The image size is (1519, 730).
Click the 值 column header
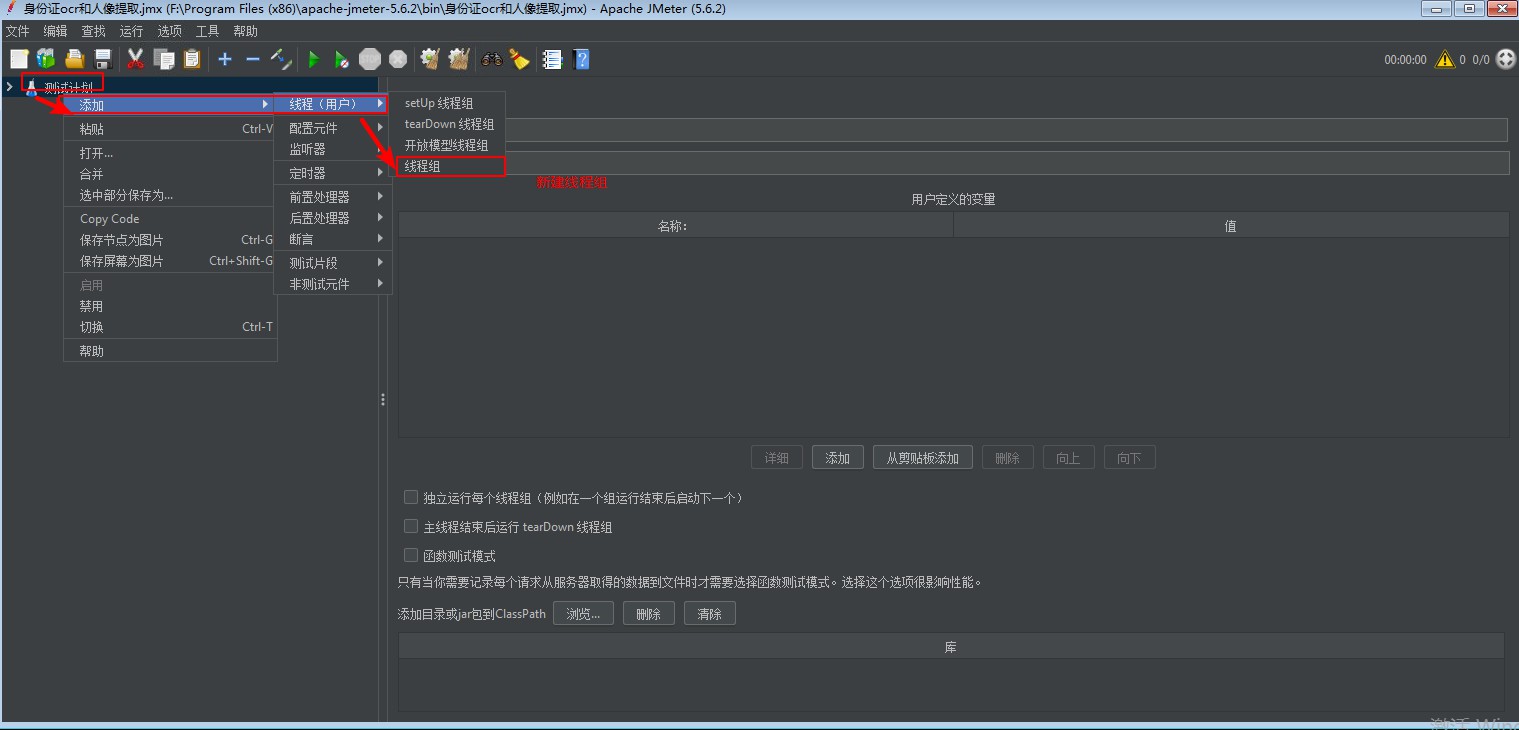(1231, 226)
